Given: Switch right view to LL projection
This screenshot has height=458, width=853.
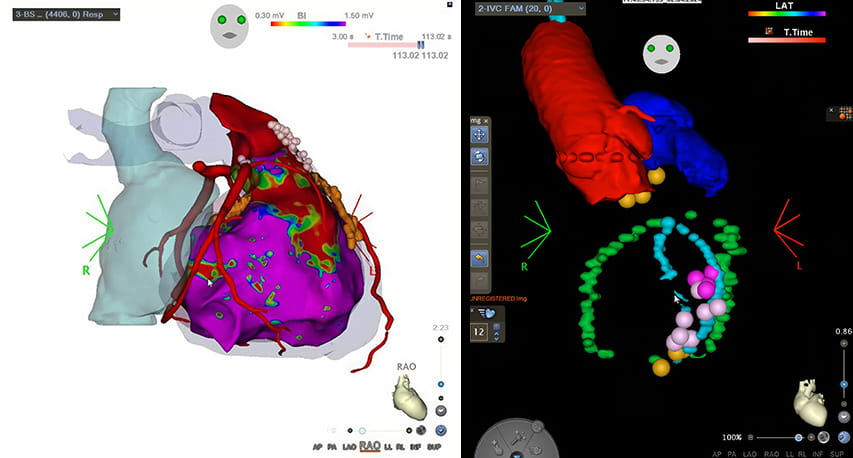Looking at the screenshot, I should pos(788,454).
